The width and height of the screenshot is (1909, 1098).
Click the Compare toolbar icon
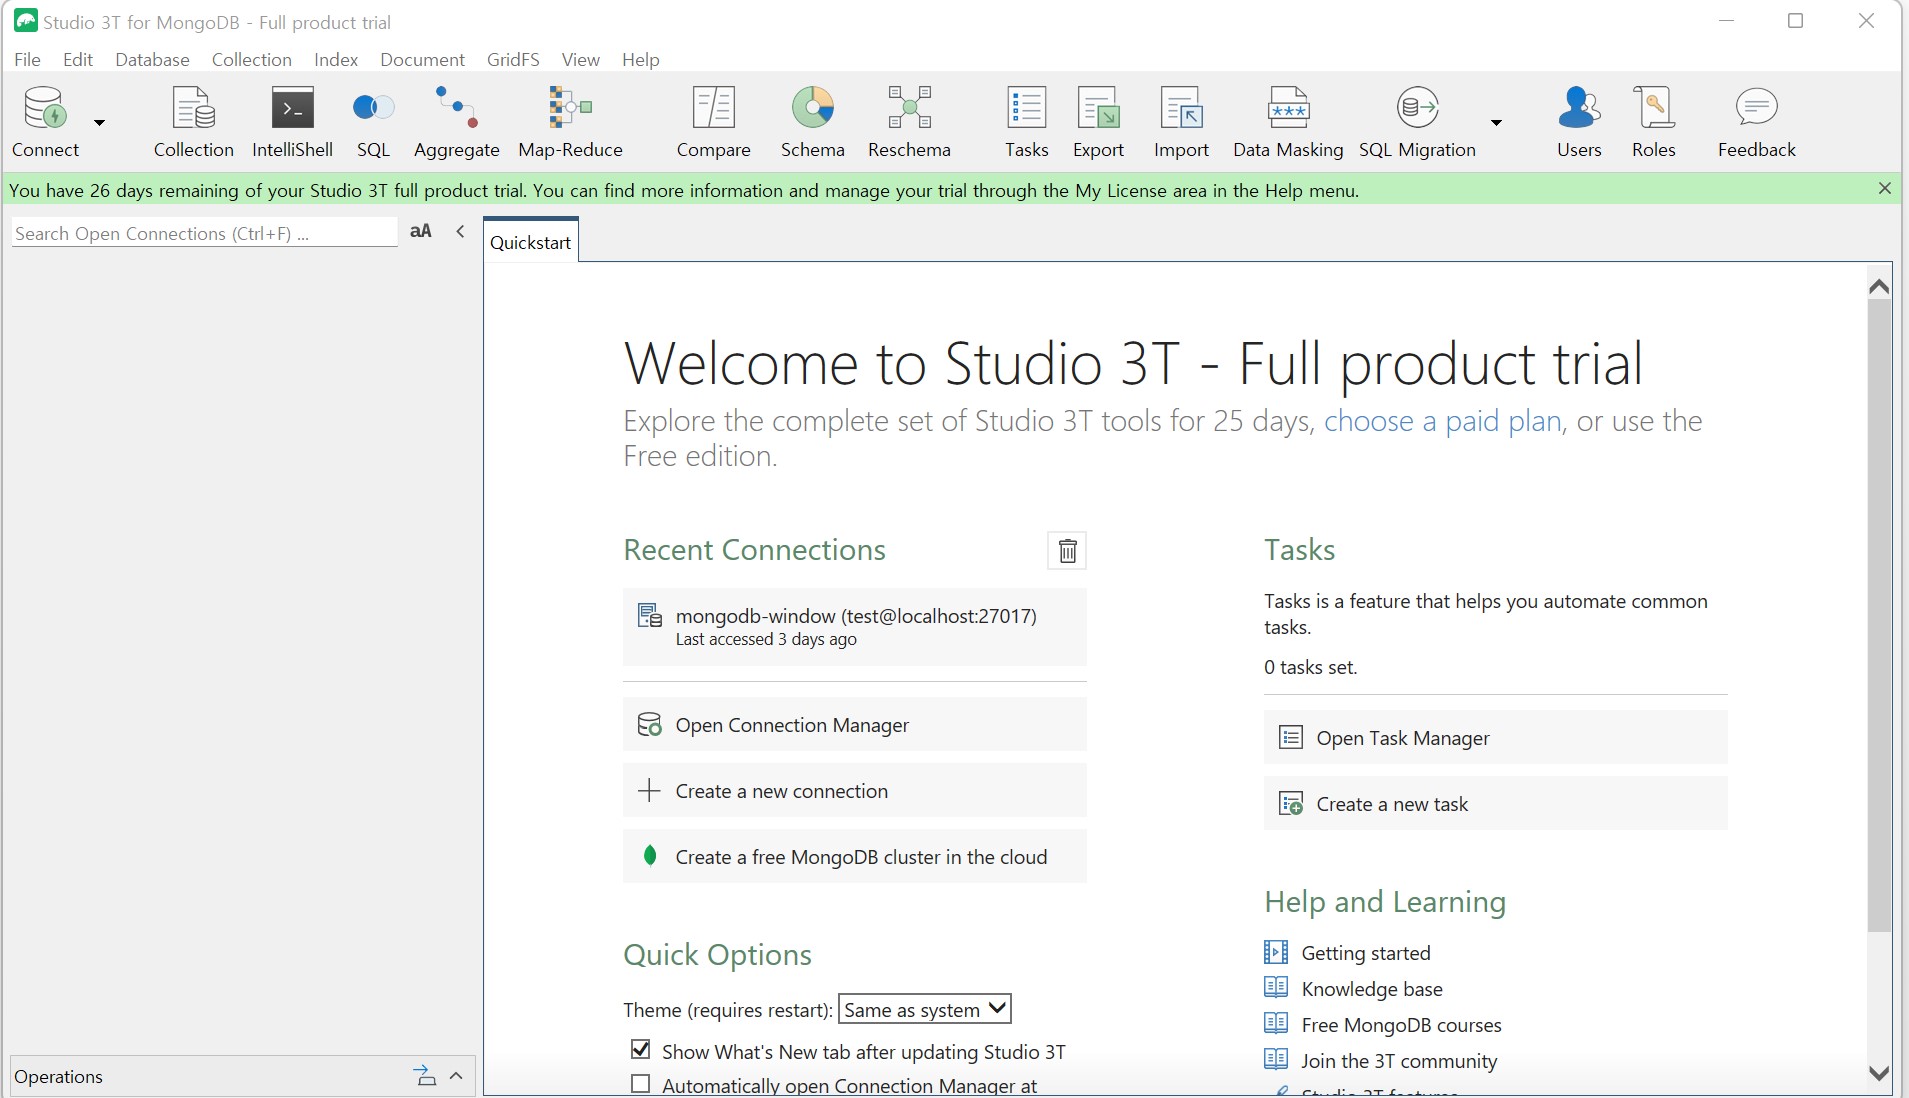click(x=713, y=121)
